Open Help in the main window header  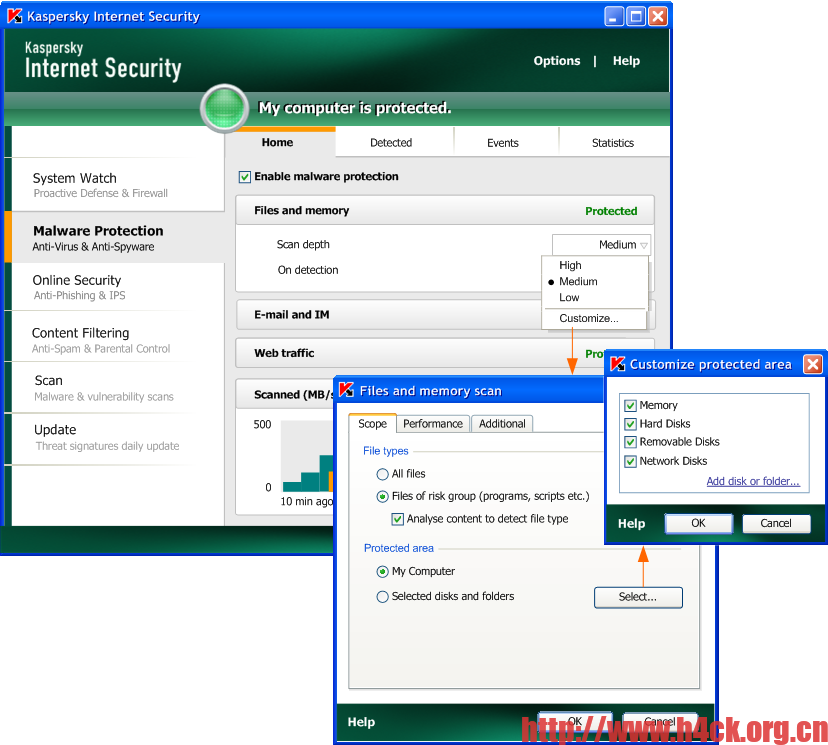point(626,61)
